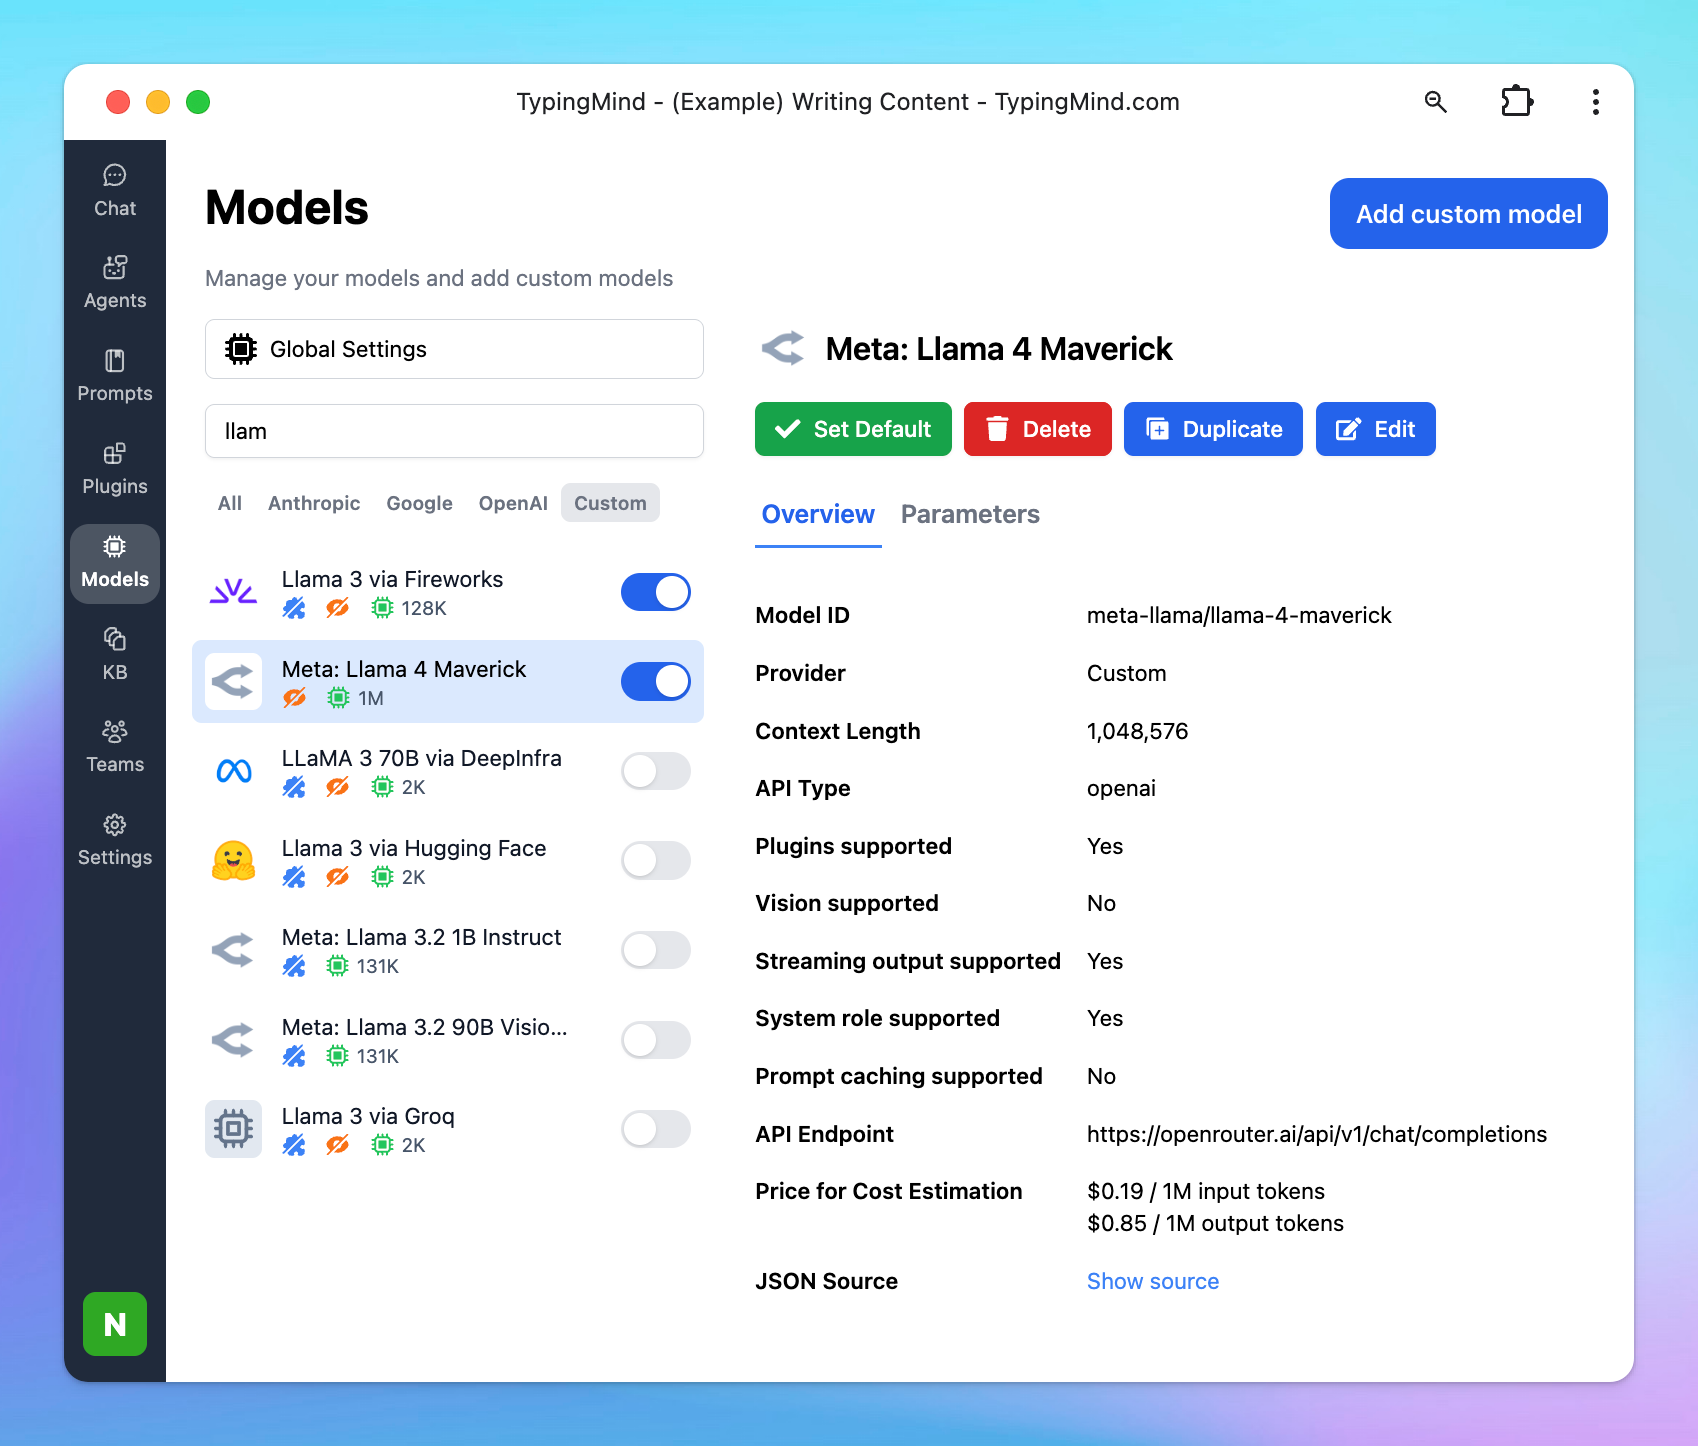Turn on Meta: Llama 3.2 1B Instruct
This screenshot has height=1446, width=1698.
(656, 950)
